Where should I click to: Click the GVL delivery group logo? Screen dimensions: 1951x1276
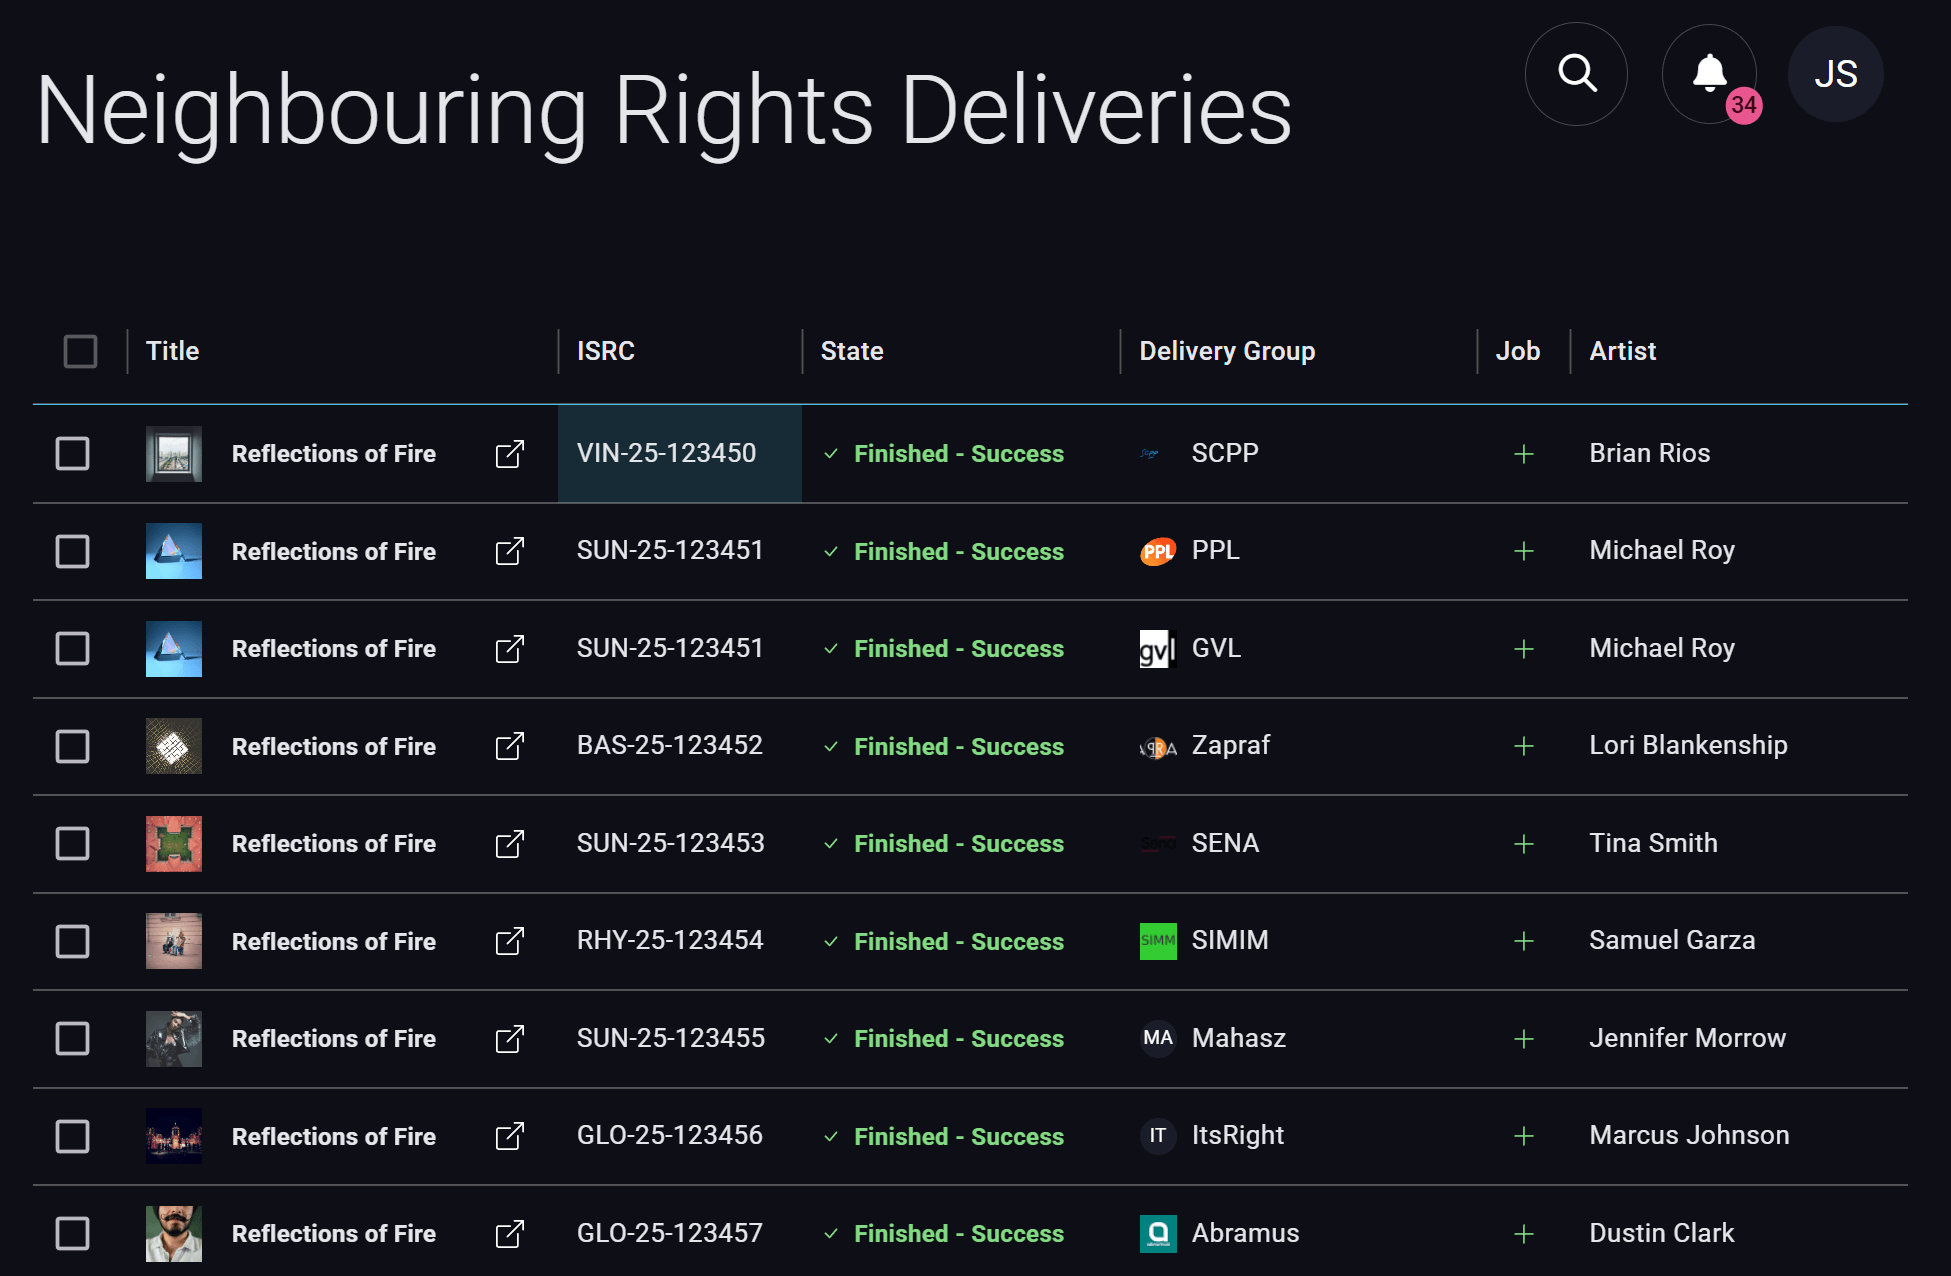point(1158,649)
